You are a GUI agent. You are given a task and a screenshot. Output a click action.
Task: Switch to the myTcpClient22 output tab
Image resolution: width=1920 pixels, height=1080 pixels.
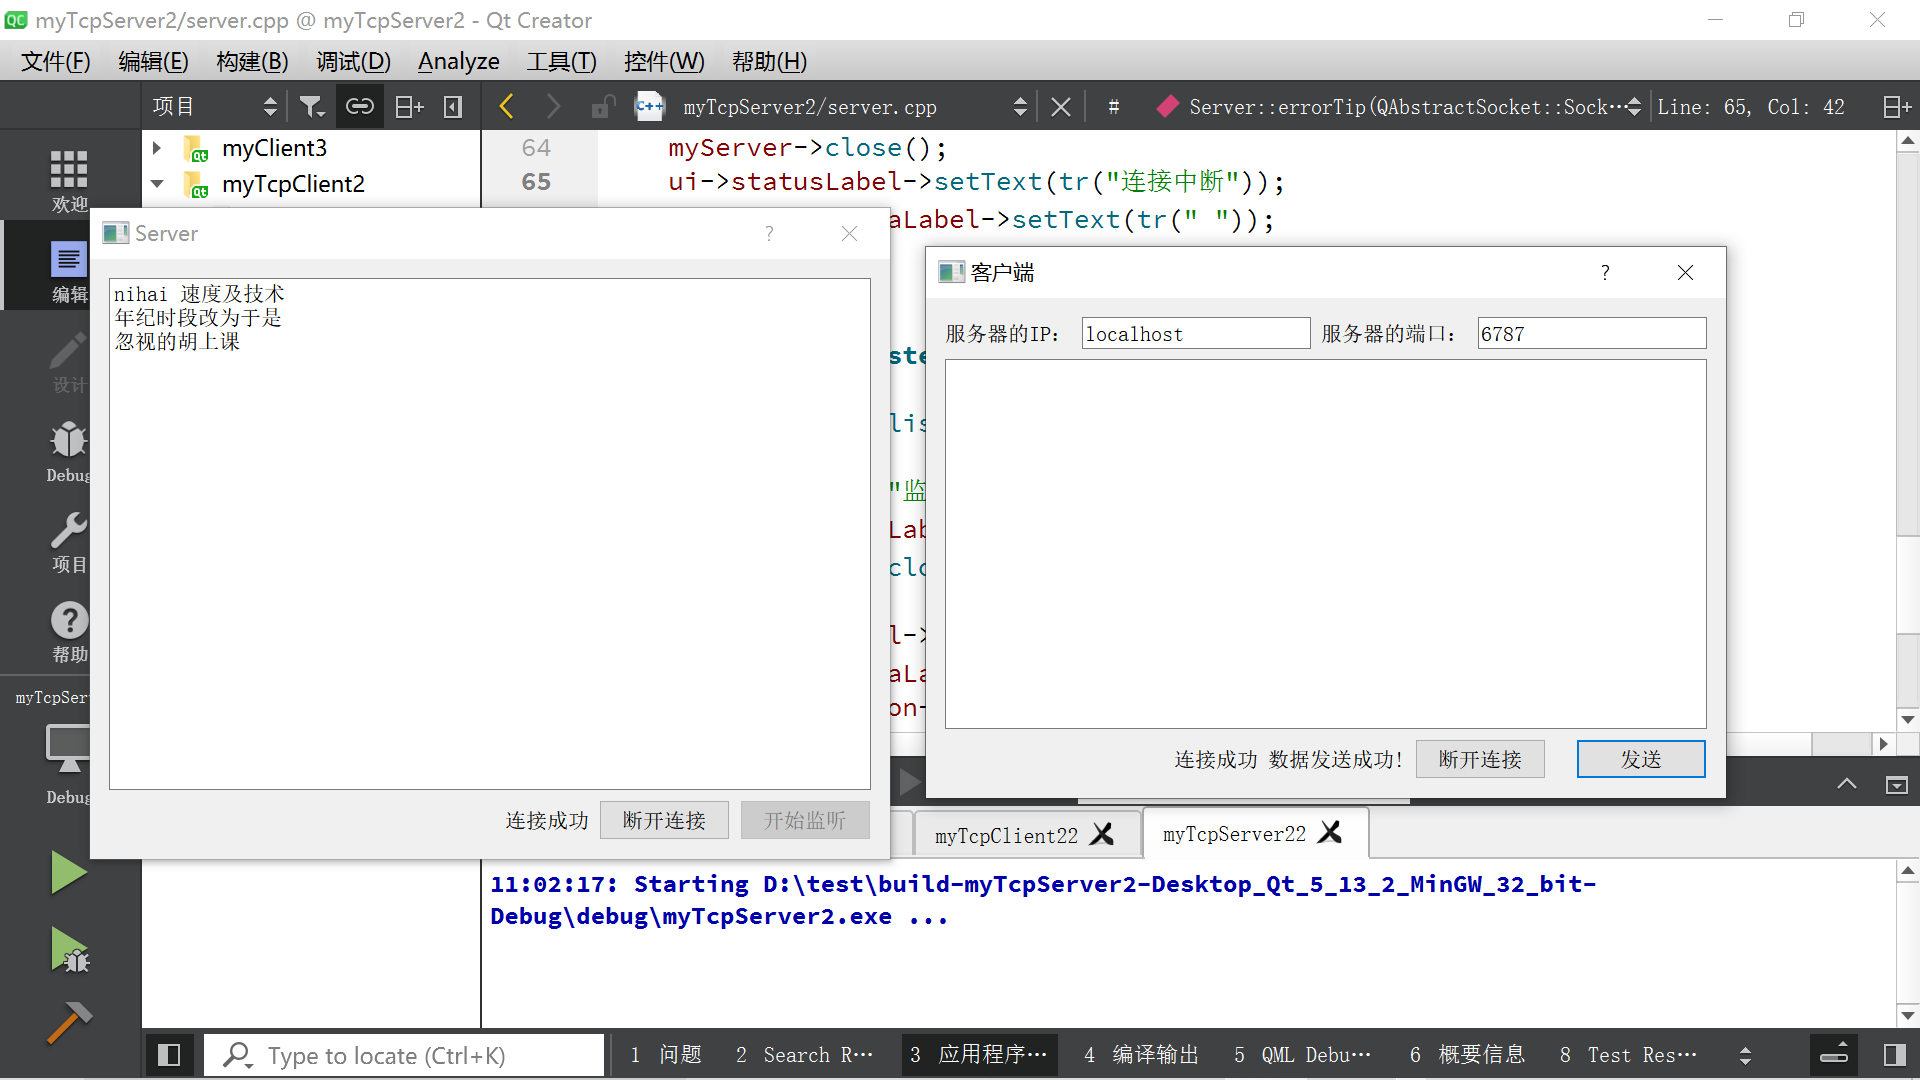[1006, 835]
